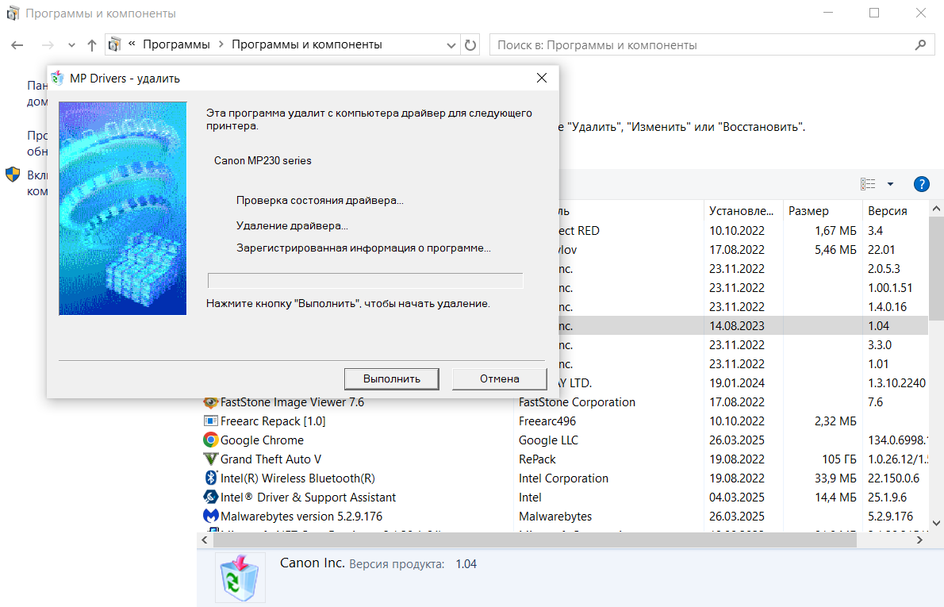
Task: Click the Windows features shield icon
Action: pyautogui.click(x=13, y=175)
